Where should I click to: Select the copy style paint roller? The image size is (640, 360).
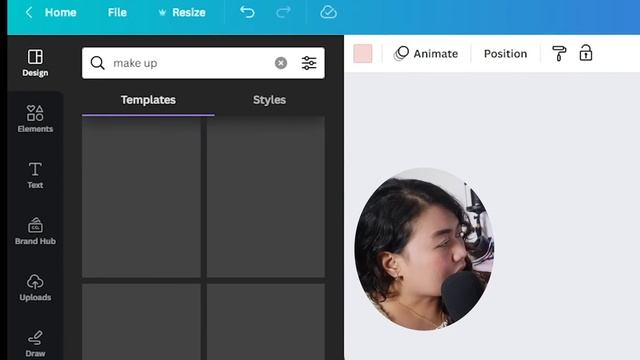pos(559,53)
